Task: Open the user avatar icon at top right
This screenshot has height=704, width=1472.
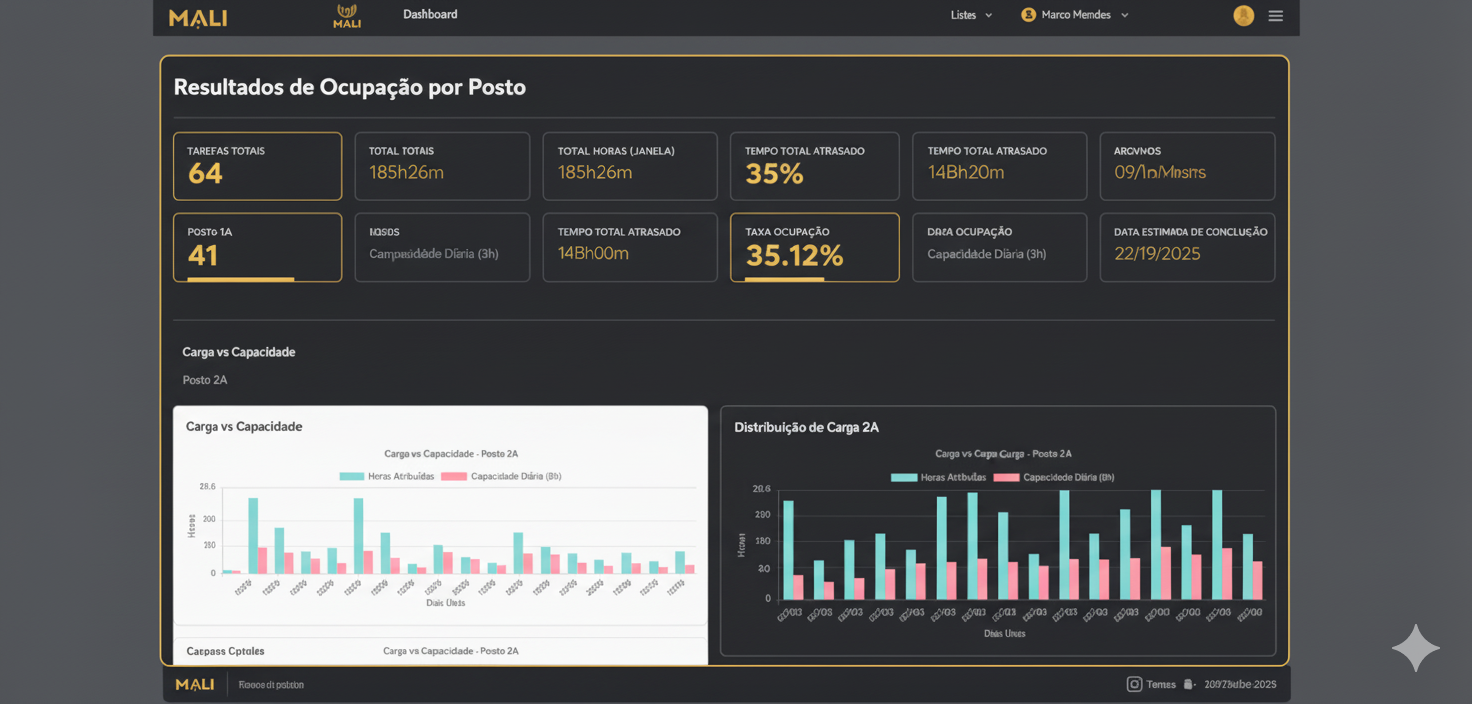Action: [x=1243, y=16]
